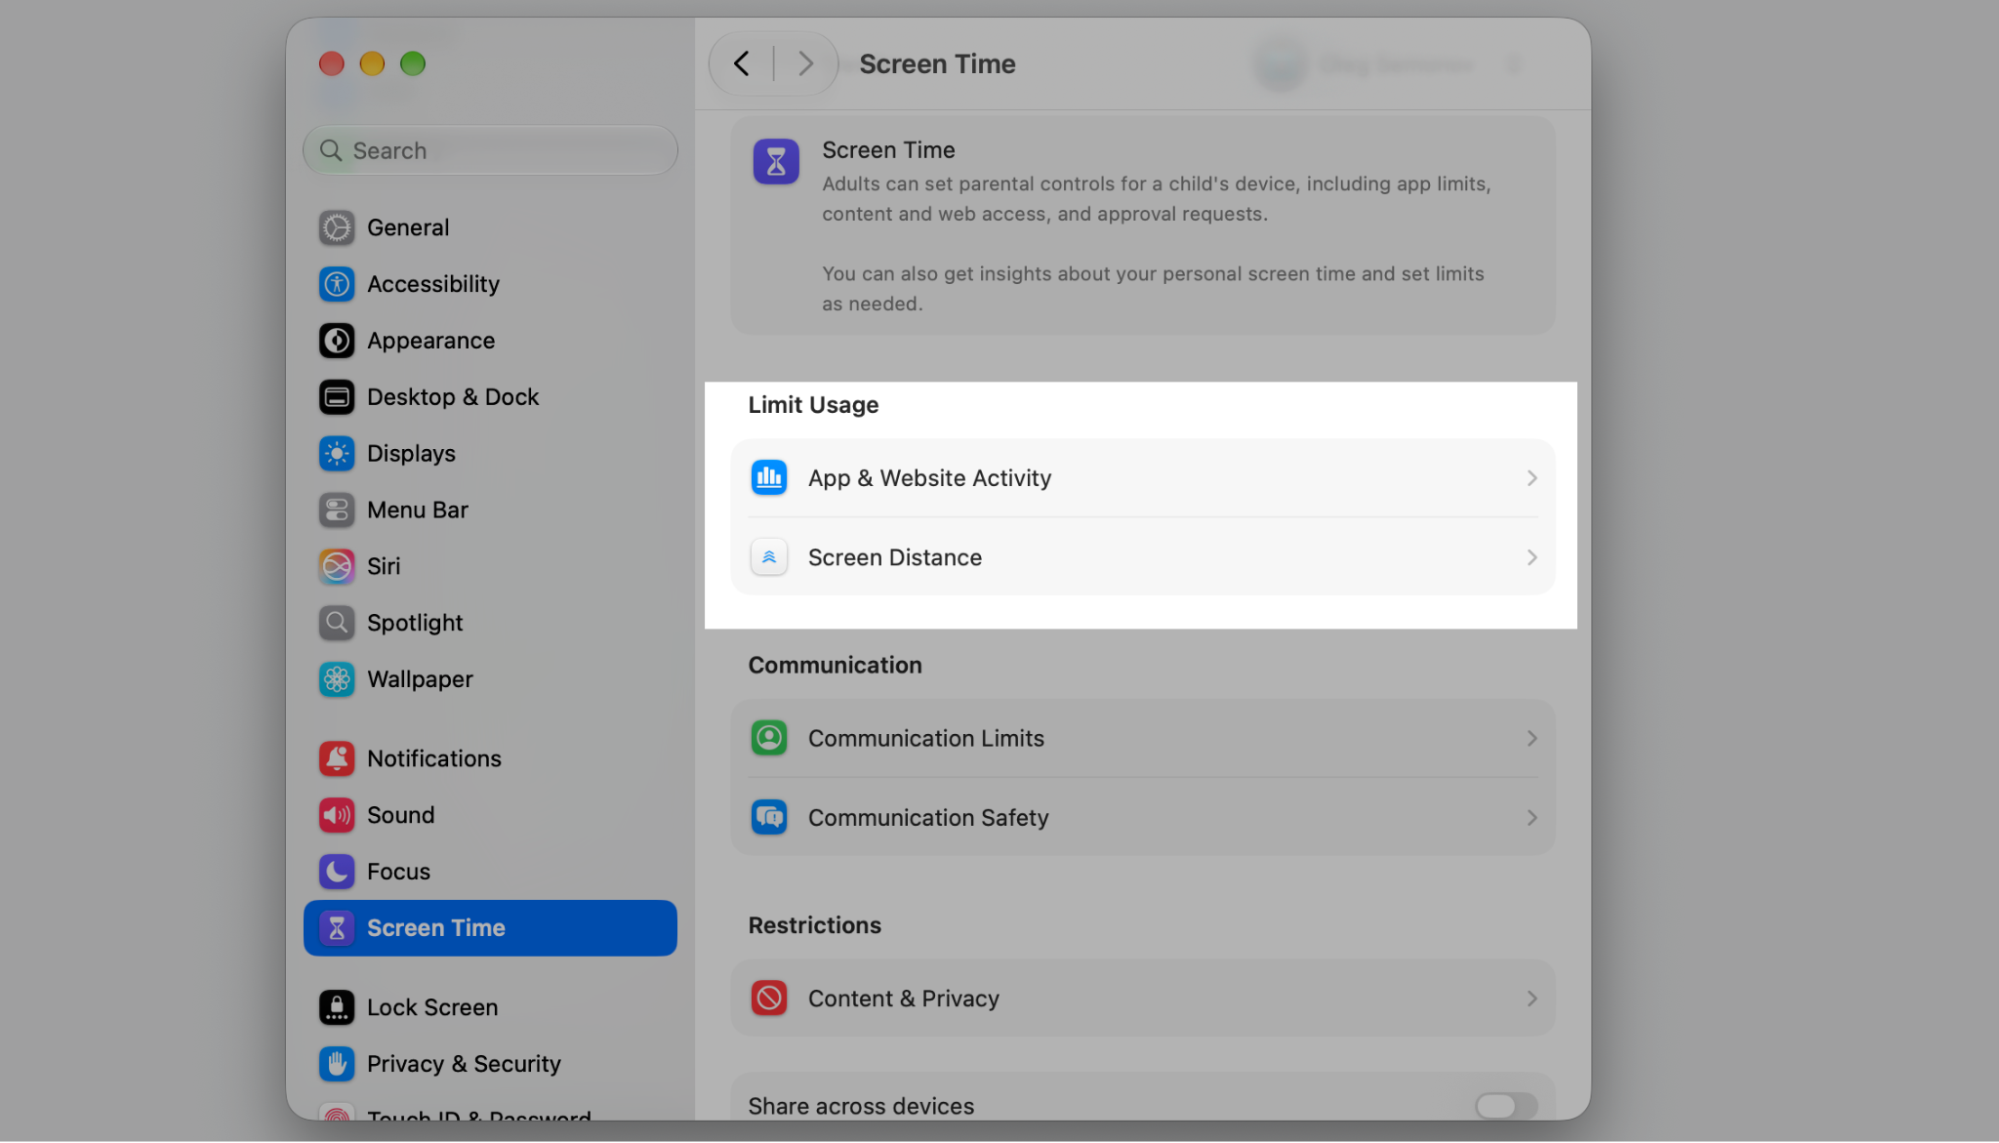Screen dimensions: 1999x1143
Task: Select Screen Time in the sidebar
Action: [490, 928]
